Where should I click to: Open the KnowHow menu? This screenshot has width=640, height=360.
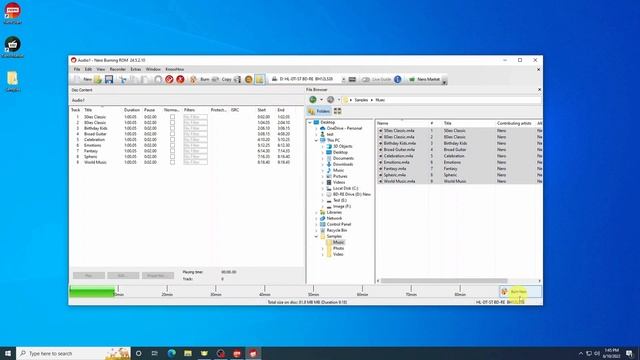(175, 69)
